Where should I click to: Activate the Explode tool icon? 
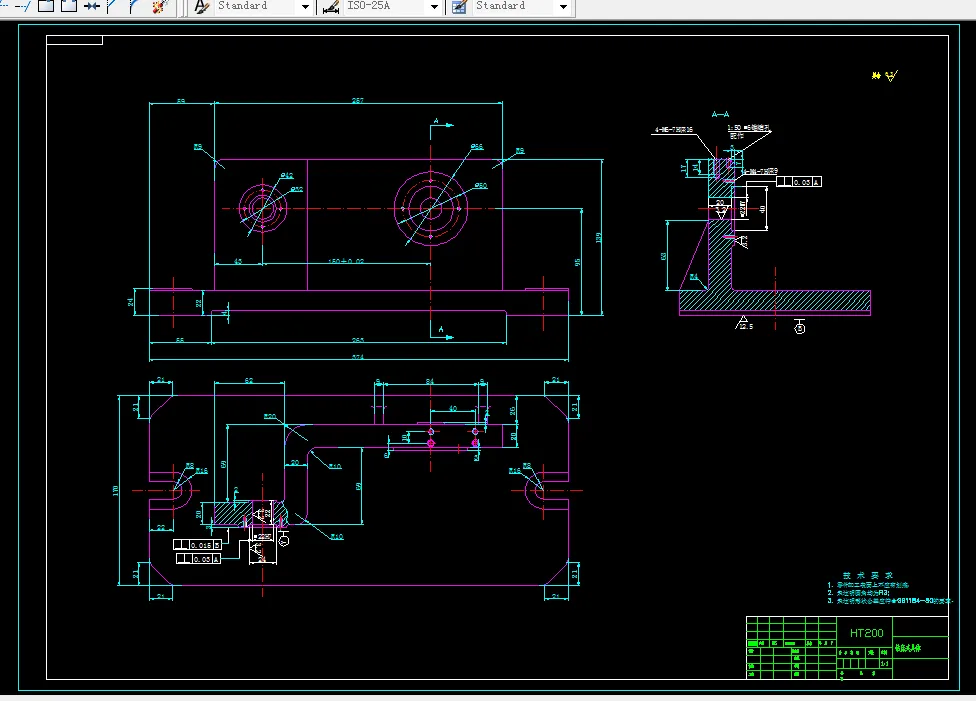click(159, 6)
